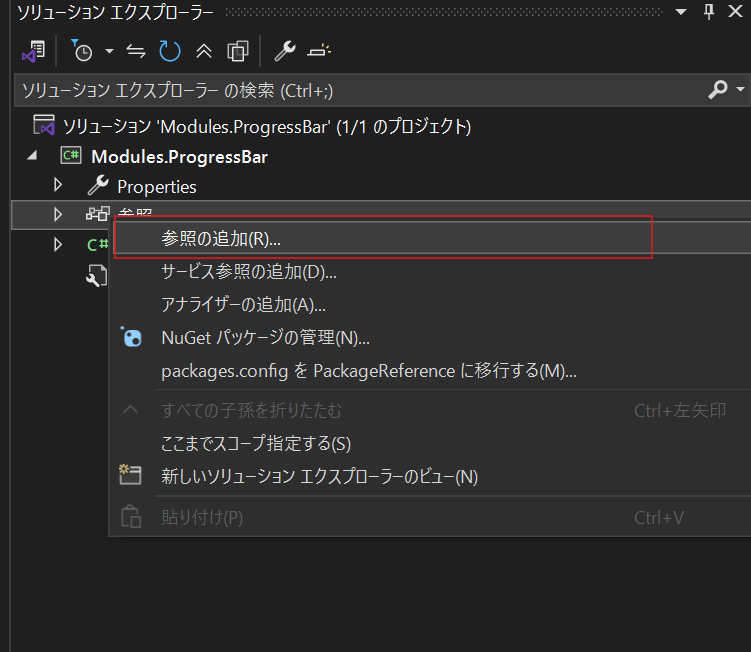Click the green C# file icon
The image size is (751, 652).
(x=97, y=245)
